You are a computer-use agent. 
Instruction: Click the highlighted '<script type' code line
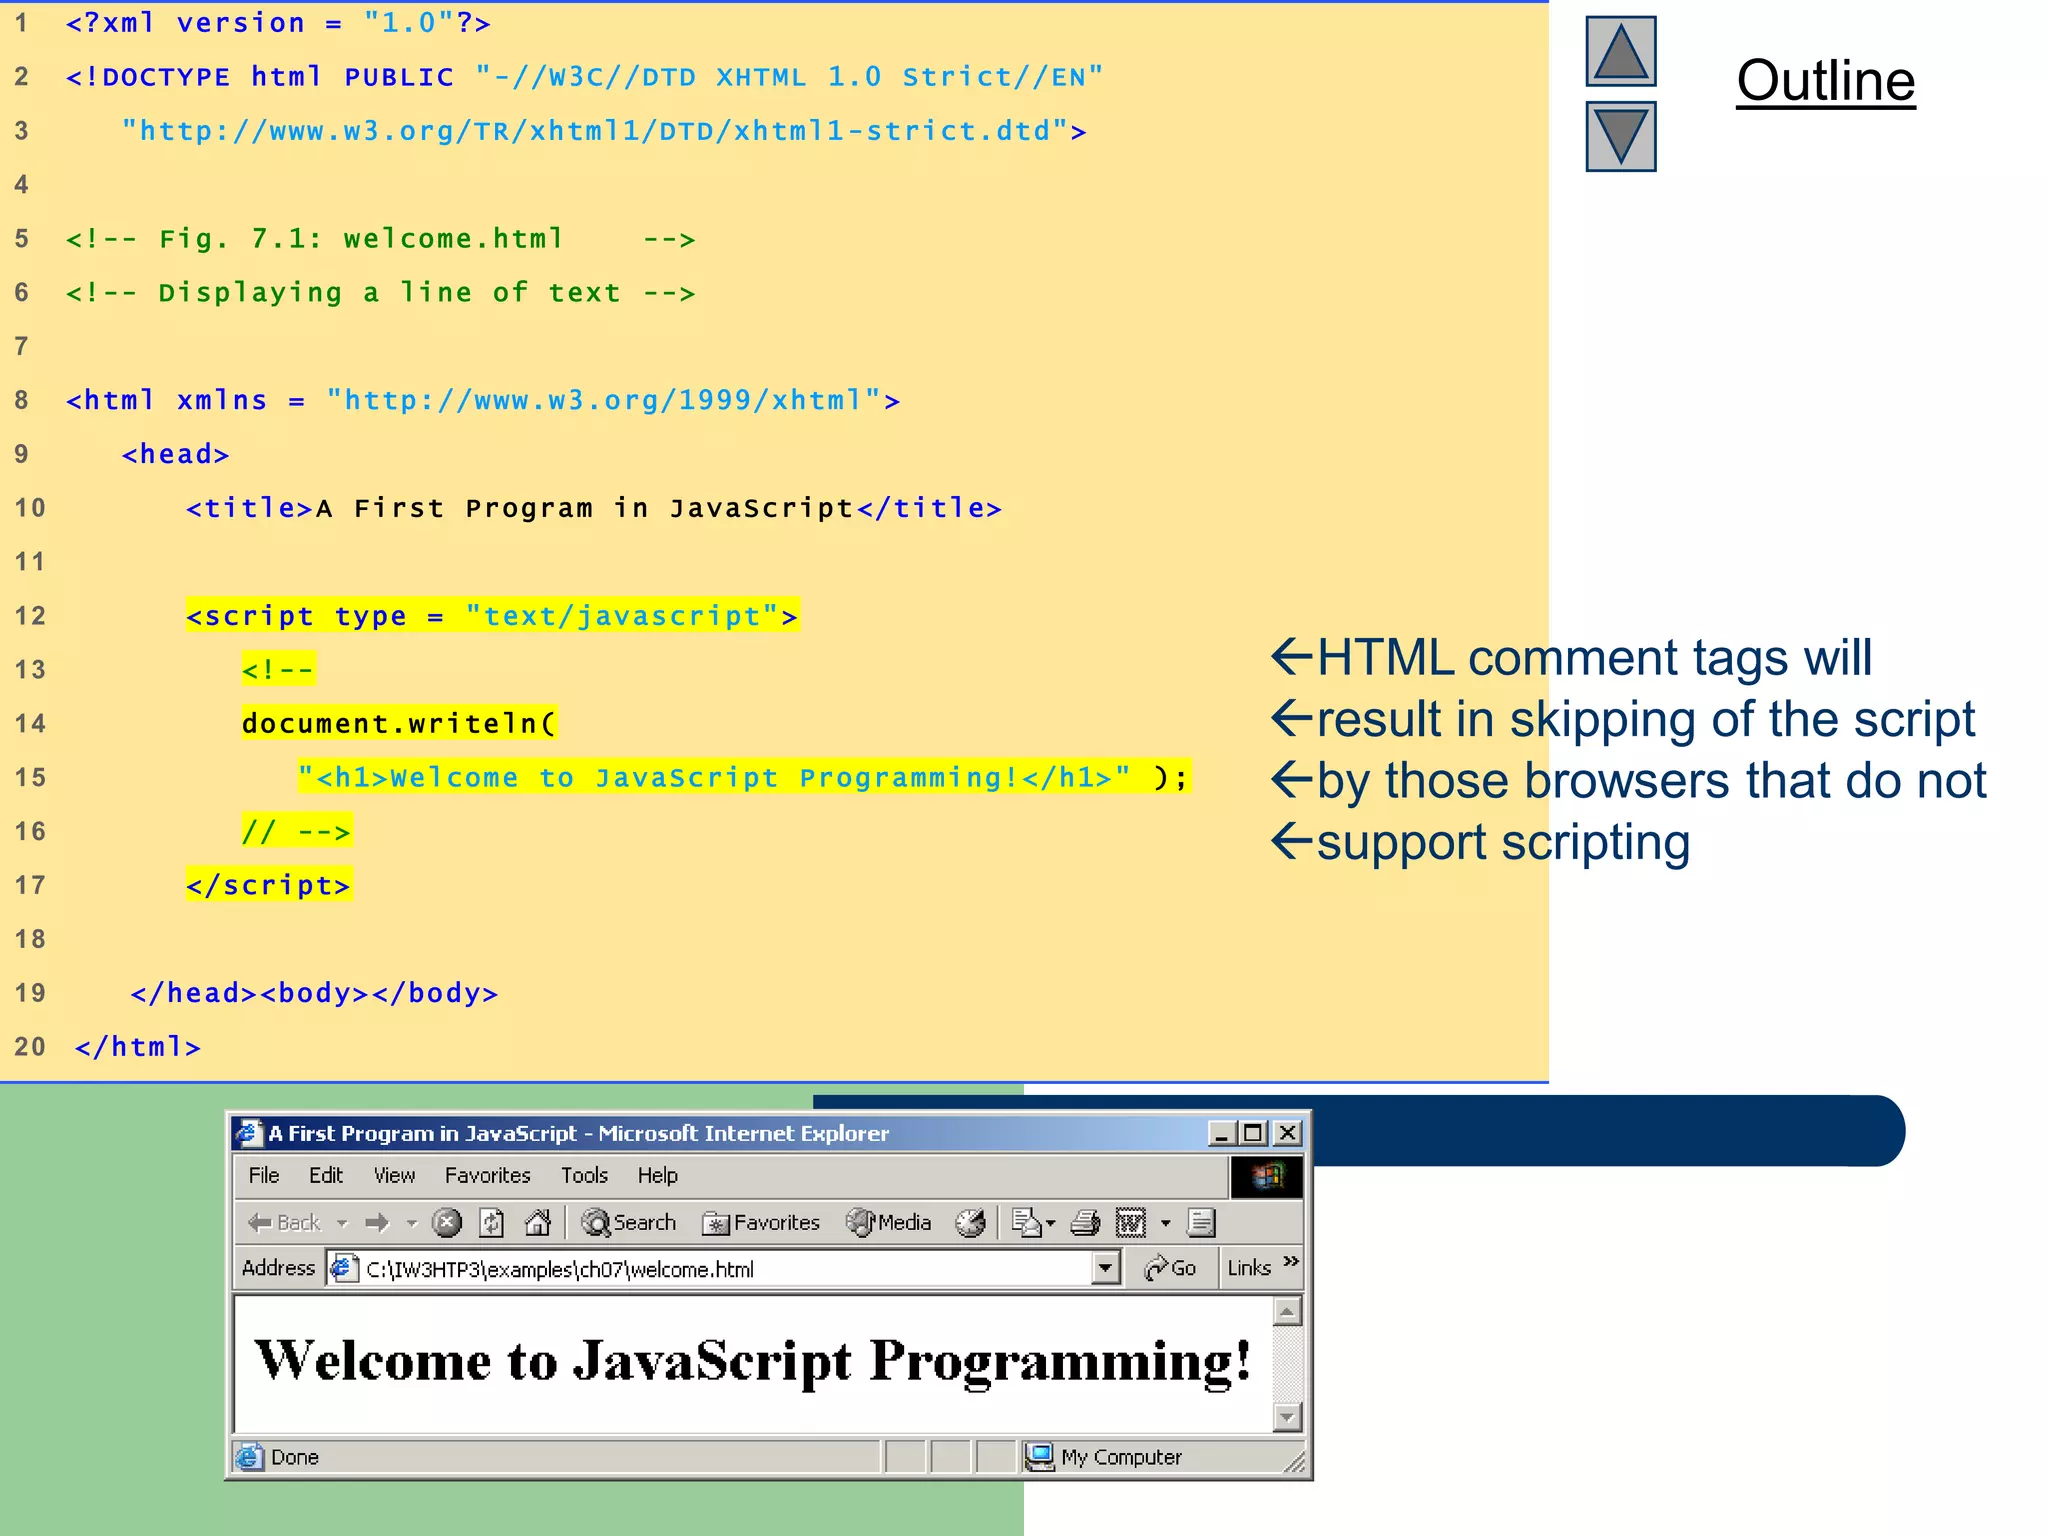(x=492, y=615)
